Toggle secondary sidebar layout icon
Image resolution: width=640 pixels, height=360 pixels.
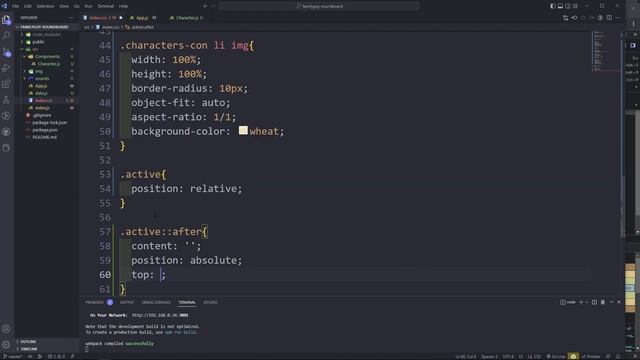click(x=567, y=6)
